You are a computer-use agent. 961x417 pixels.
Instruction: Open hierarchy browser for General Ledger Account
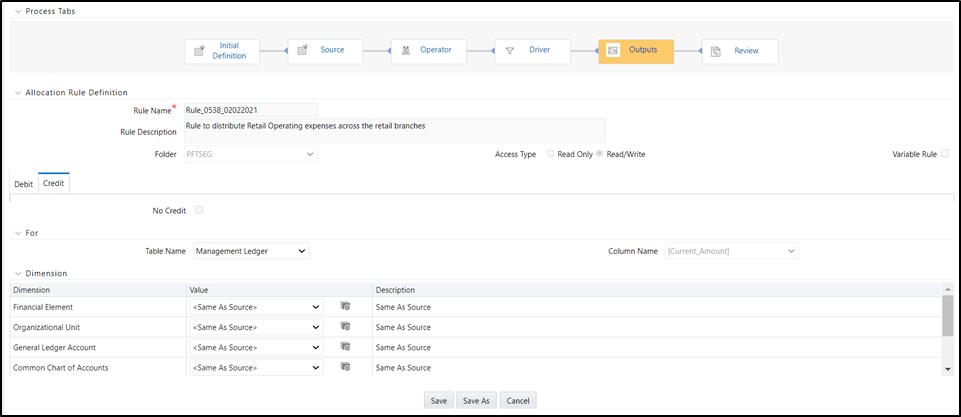click(x=345, y=346)
